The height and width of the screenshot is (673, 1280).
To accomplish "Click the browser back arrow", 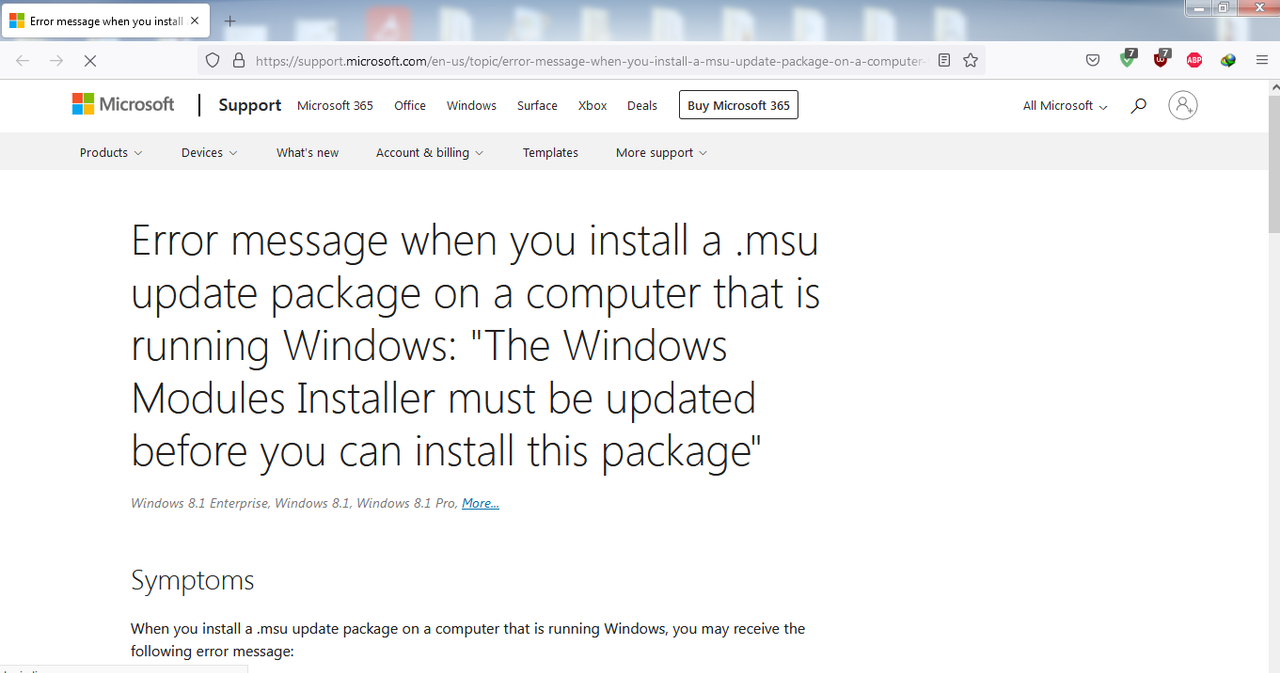I will tap(23, 60).
